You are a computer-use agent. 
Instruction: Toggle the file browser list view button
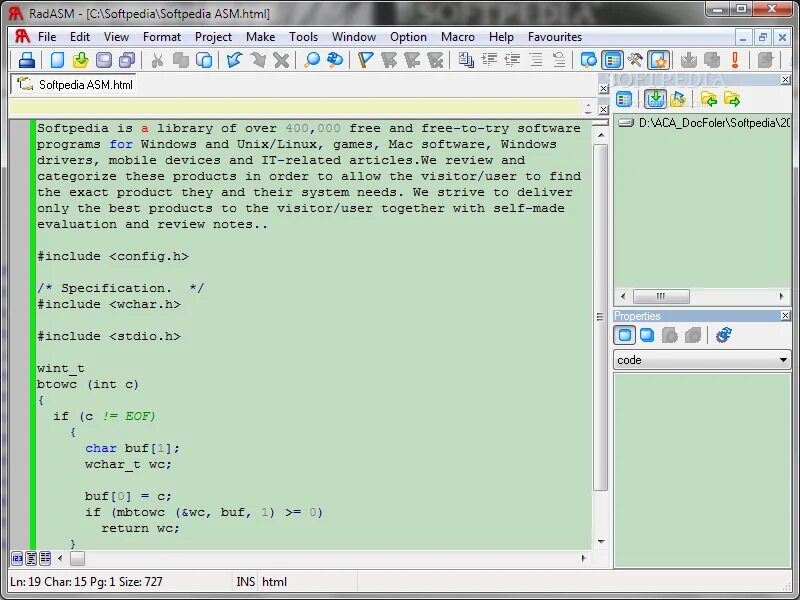(624, 99)
